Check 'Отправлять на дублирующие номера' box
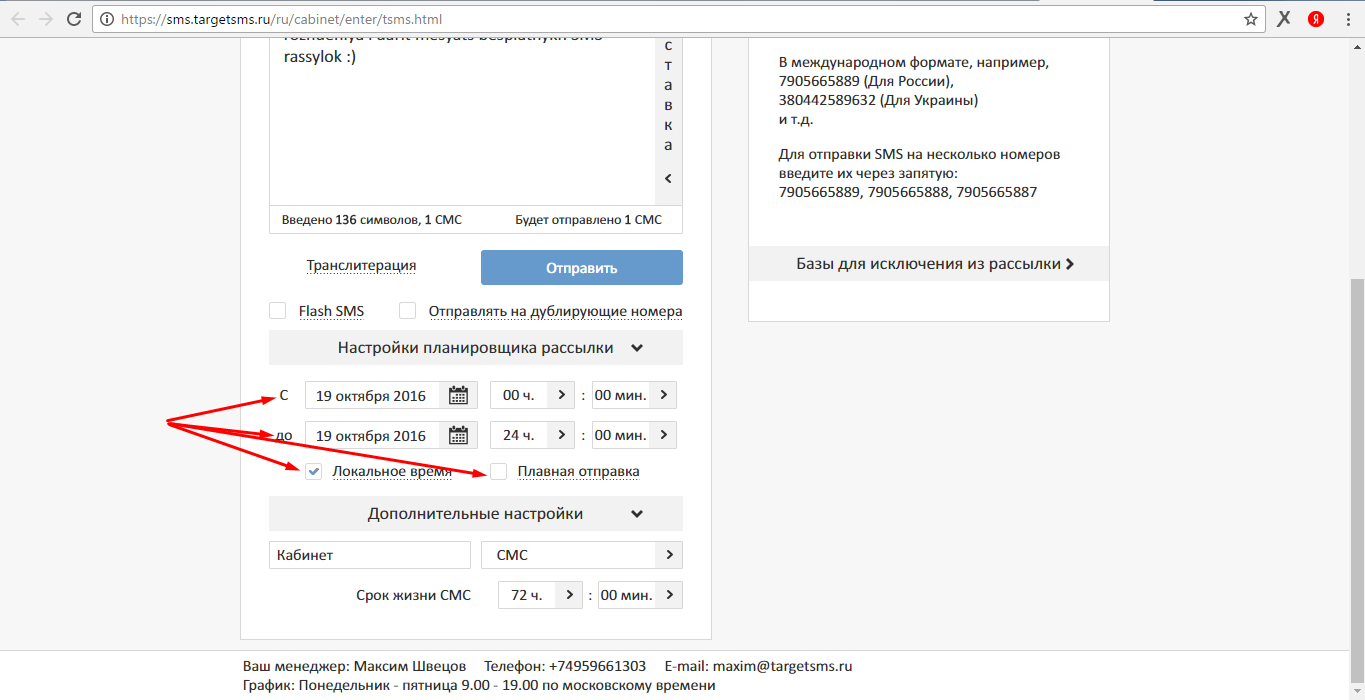 [x=407, y=311]
